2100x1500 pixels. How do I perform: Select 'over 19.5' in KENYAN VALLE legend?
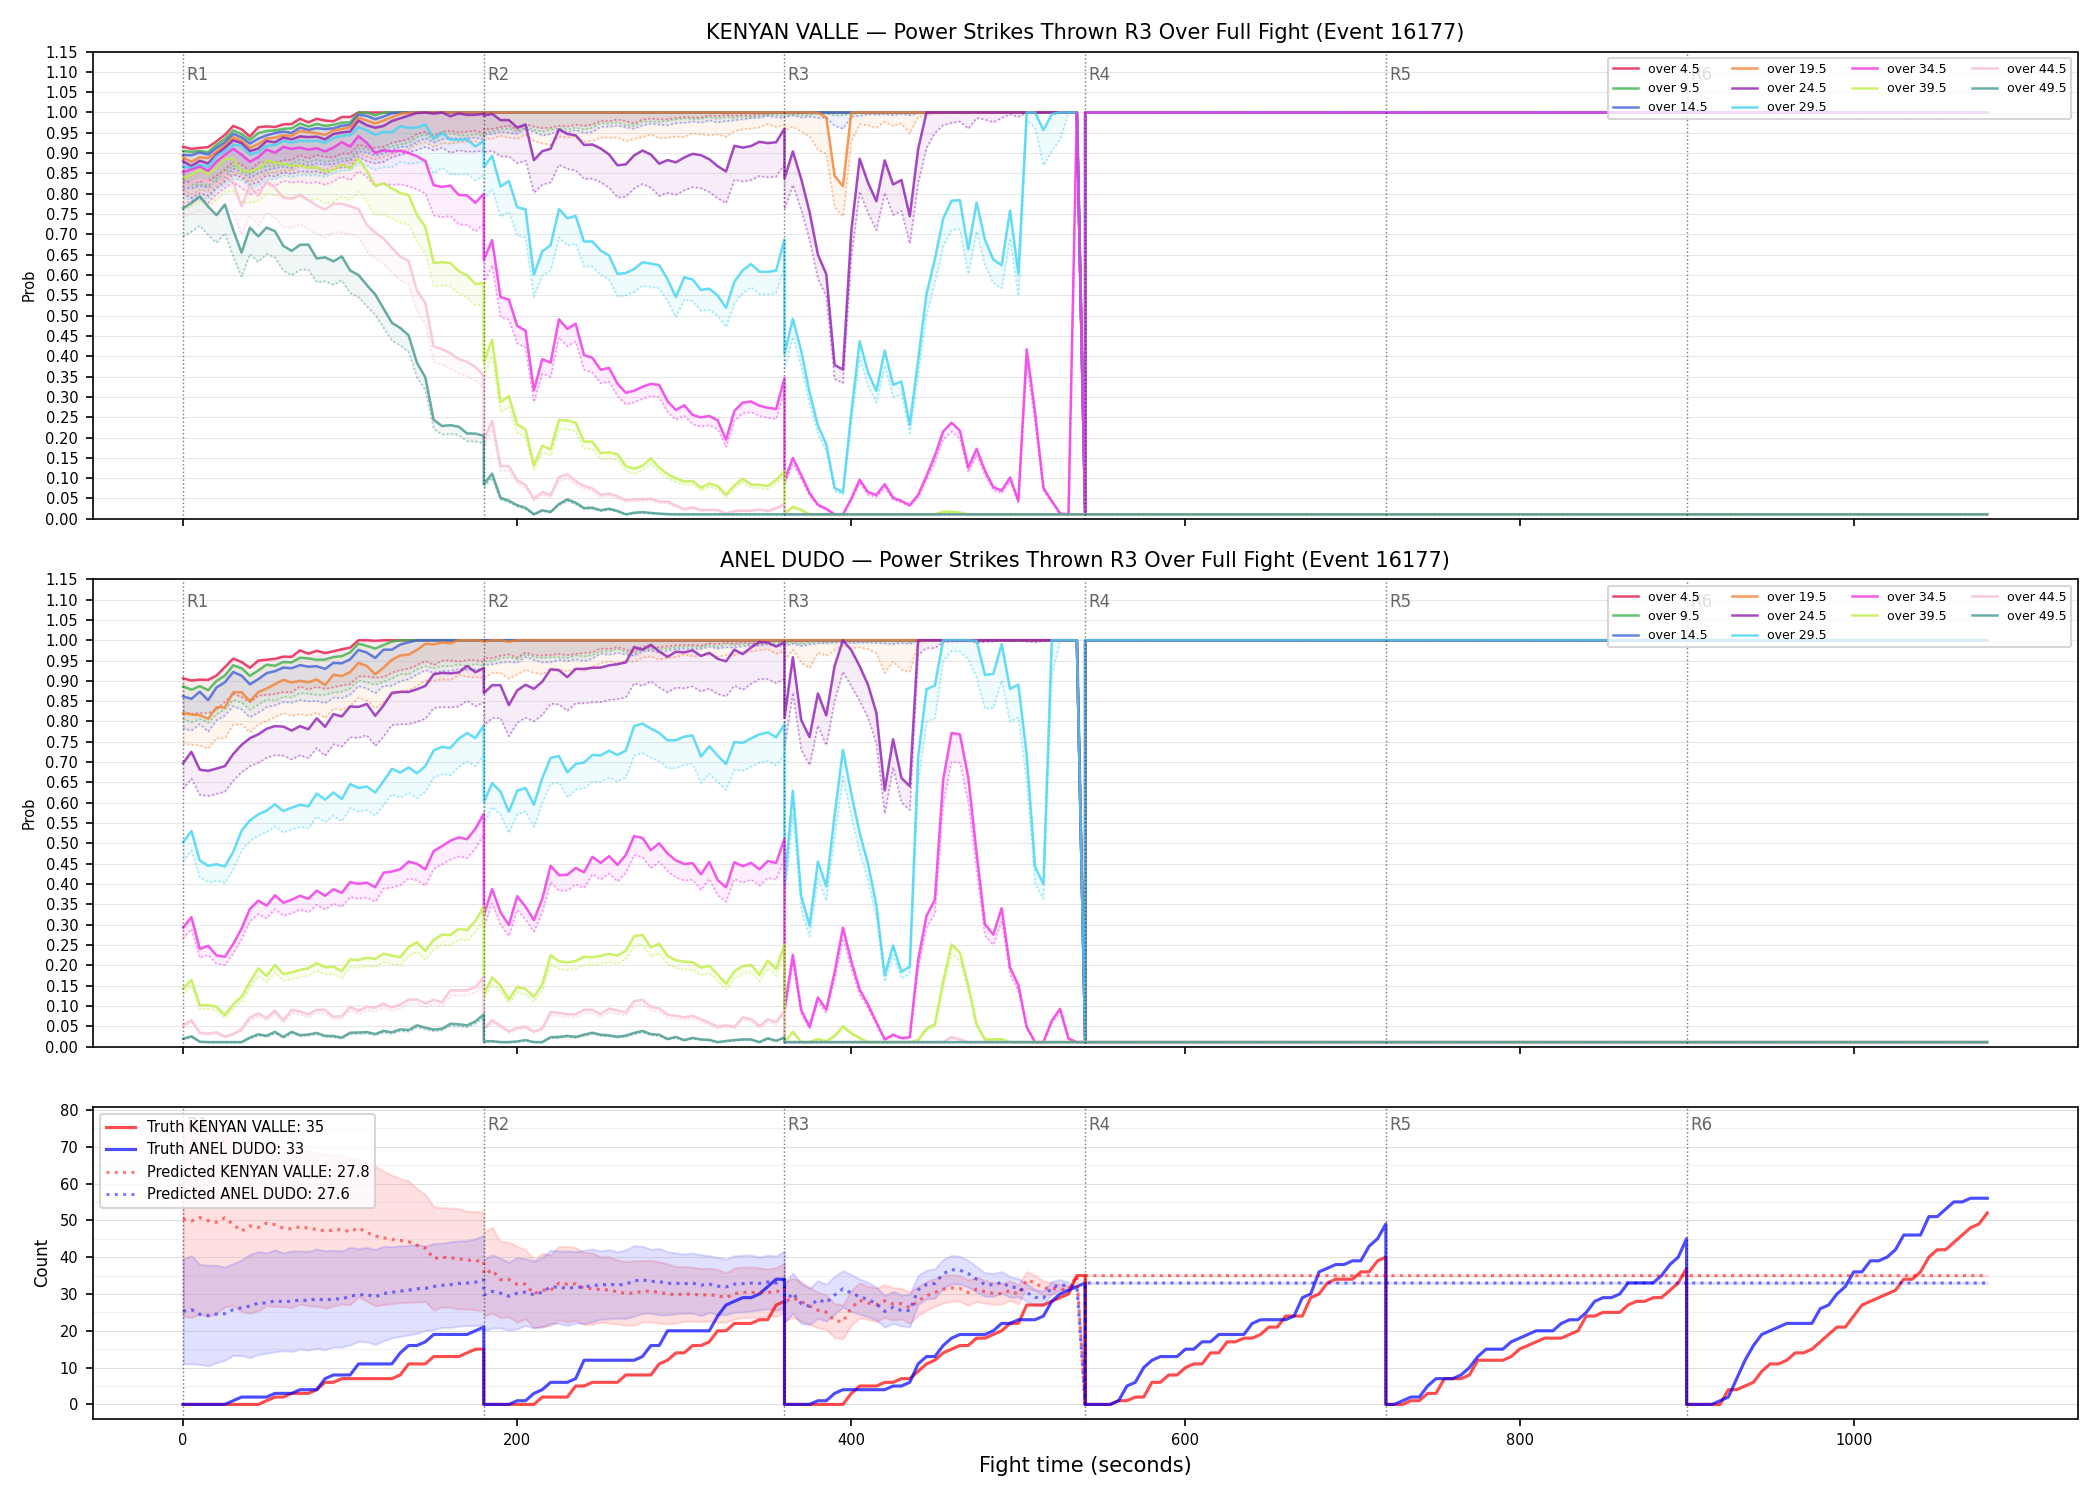(x=1779, y=69)
